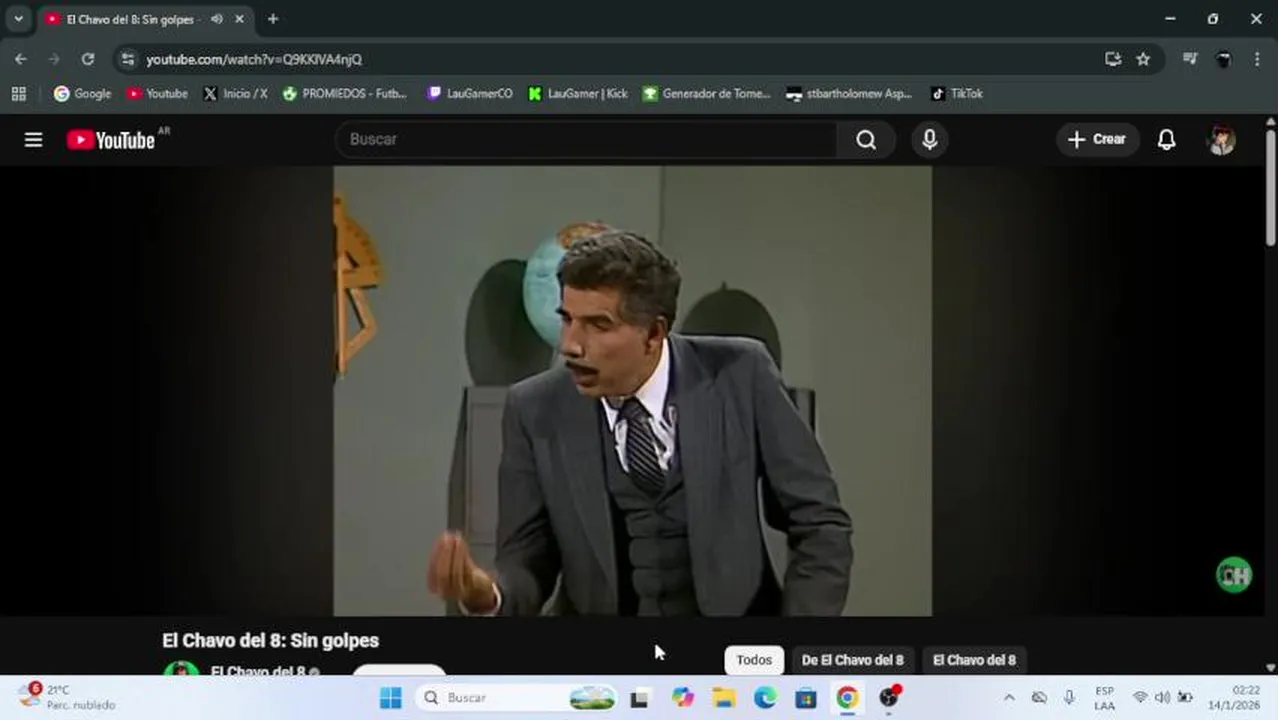Open the TikTok bookmark
The image size is (1278, 720).
957,93
